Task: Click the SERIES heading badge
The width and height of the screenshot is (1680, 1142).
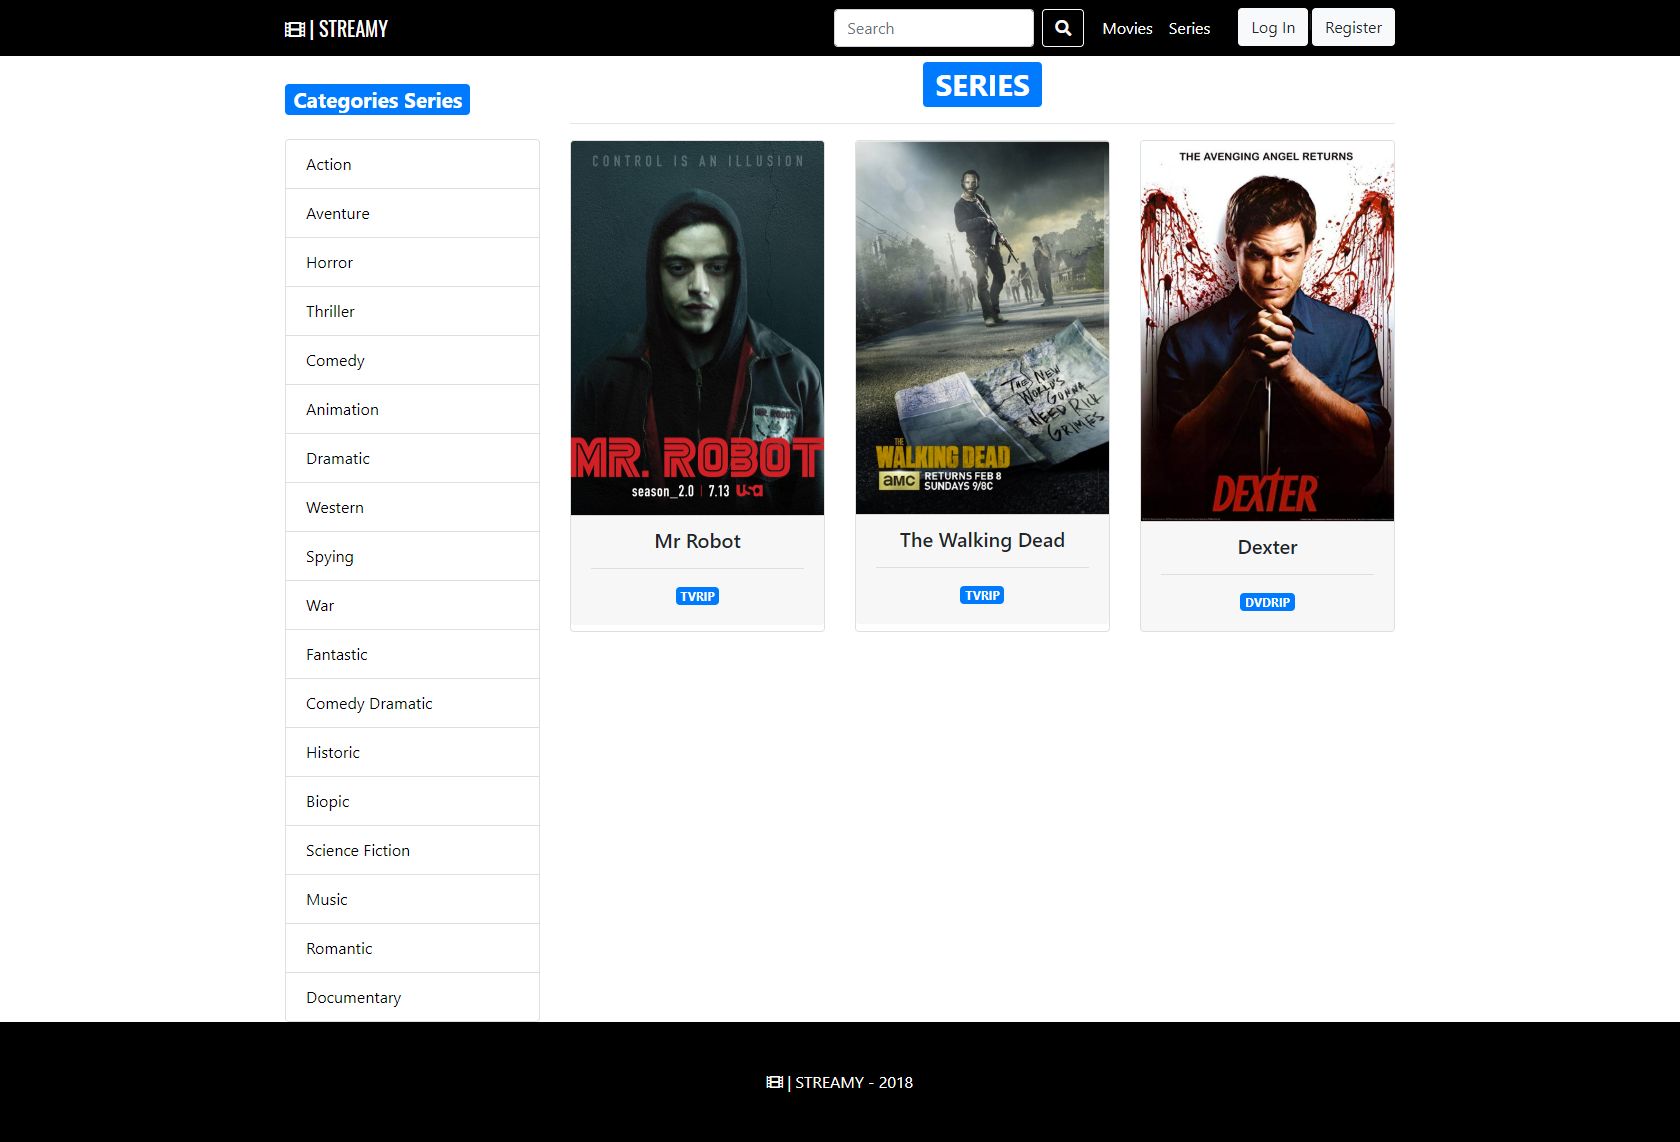Action: tap(982, 85)
